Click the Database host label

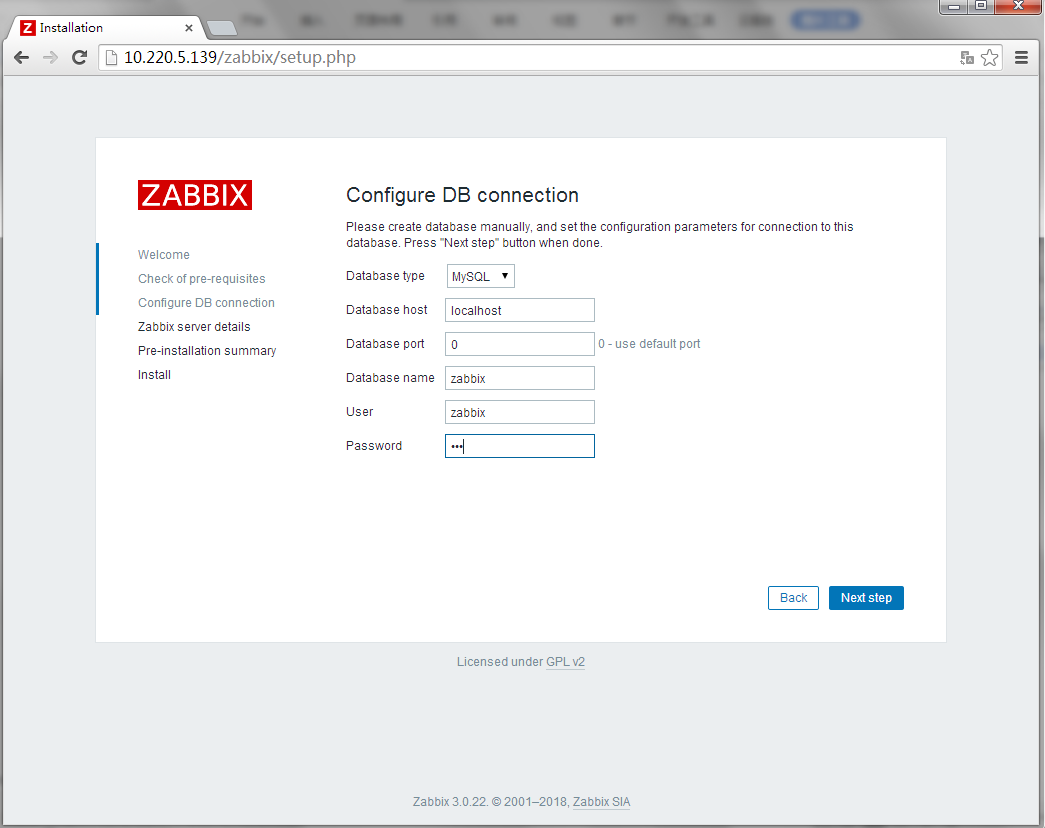[387, 310]
